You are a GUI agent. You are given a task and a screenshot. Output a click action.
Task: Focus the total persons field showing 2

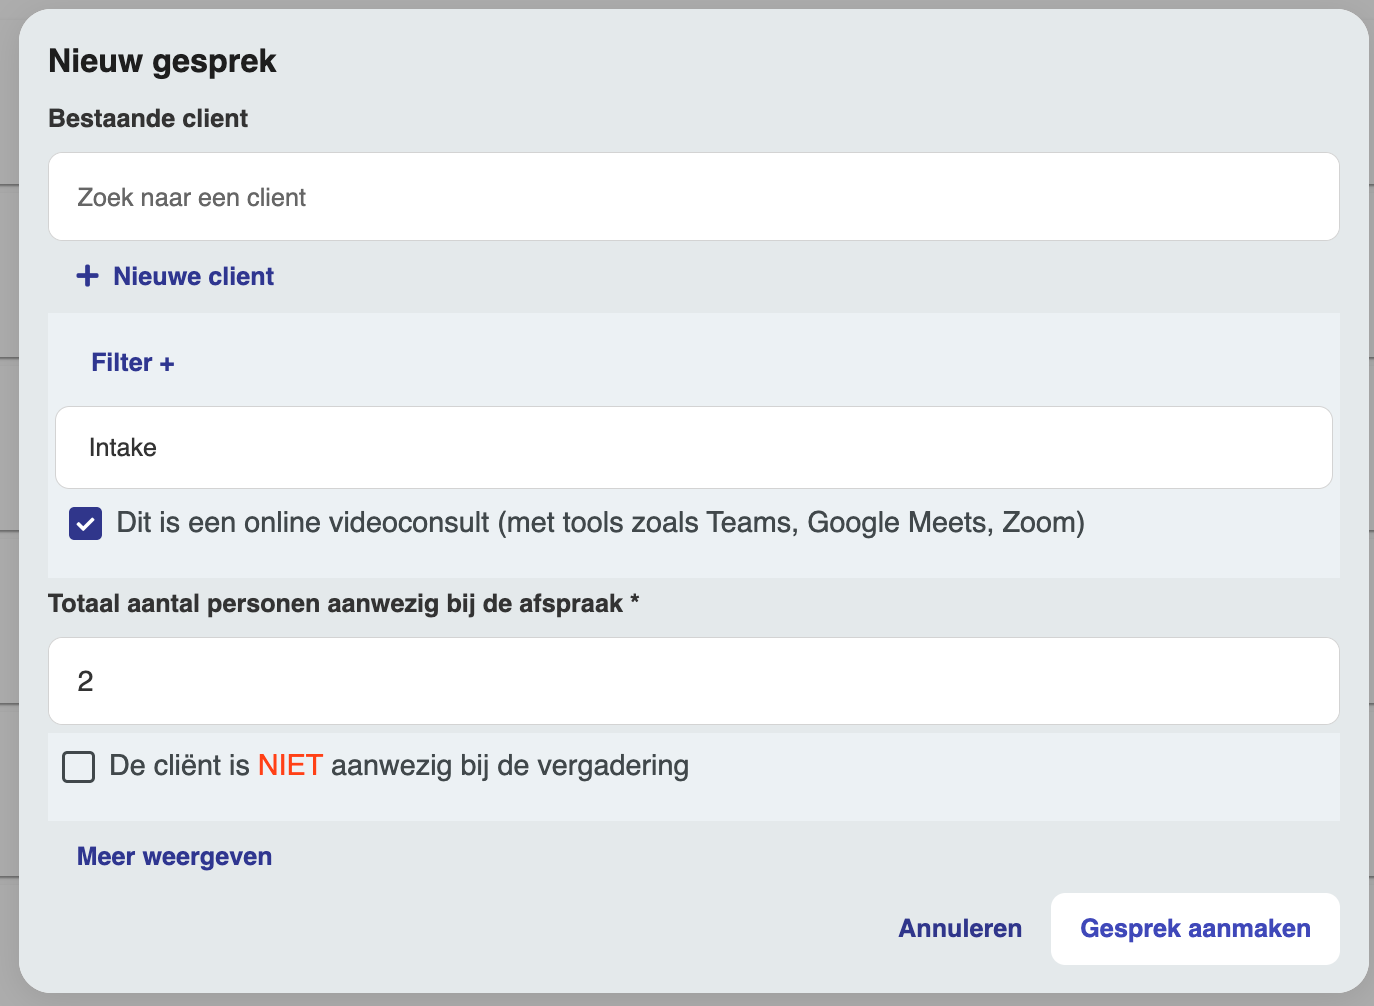tap(693, 681)
